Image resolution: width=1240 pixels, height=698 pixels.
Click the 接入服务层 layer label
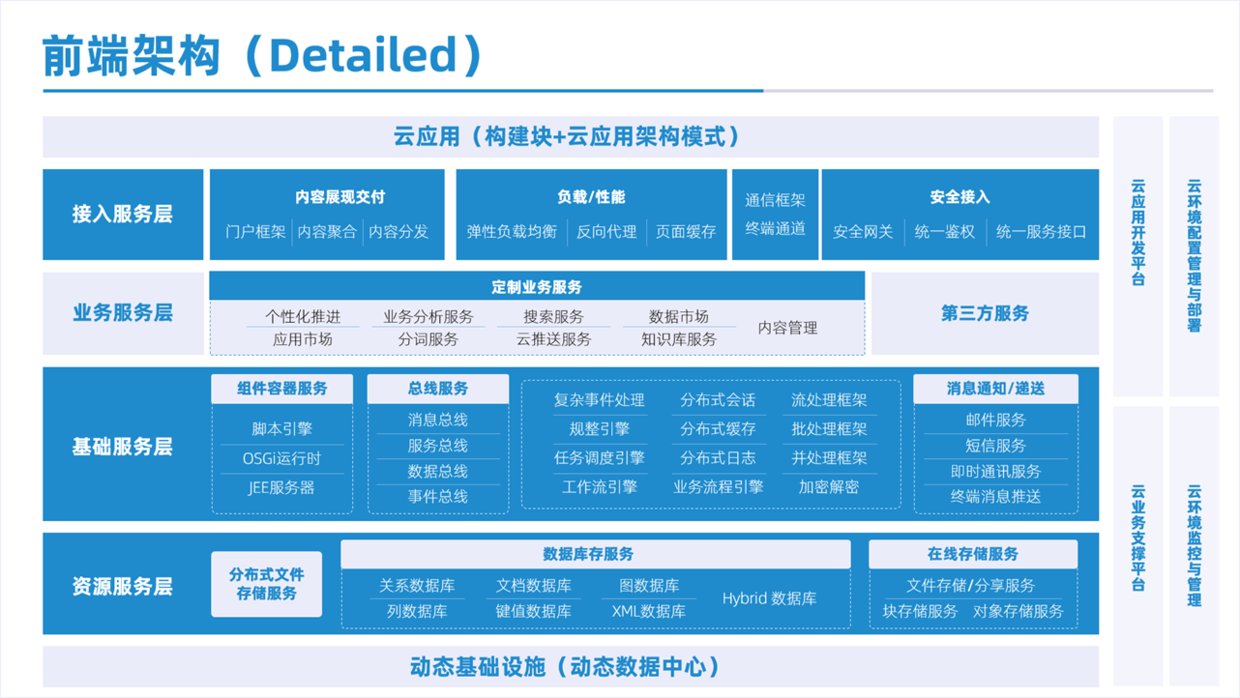[122, 214]
